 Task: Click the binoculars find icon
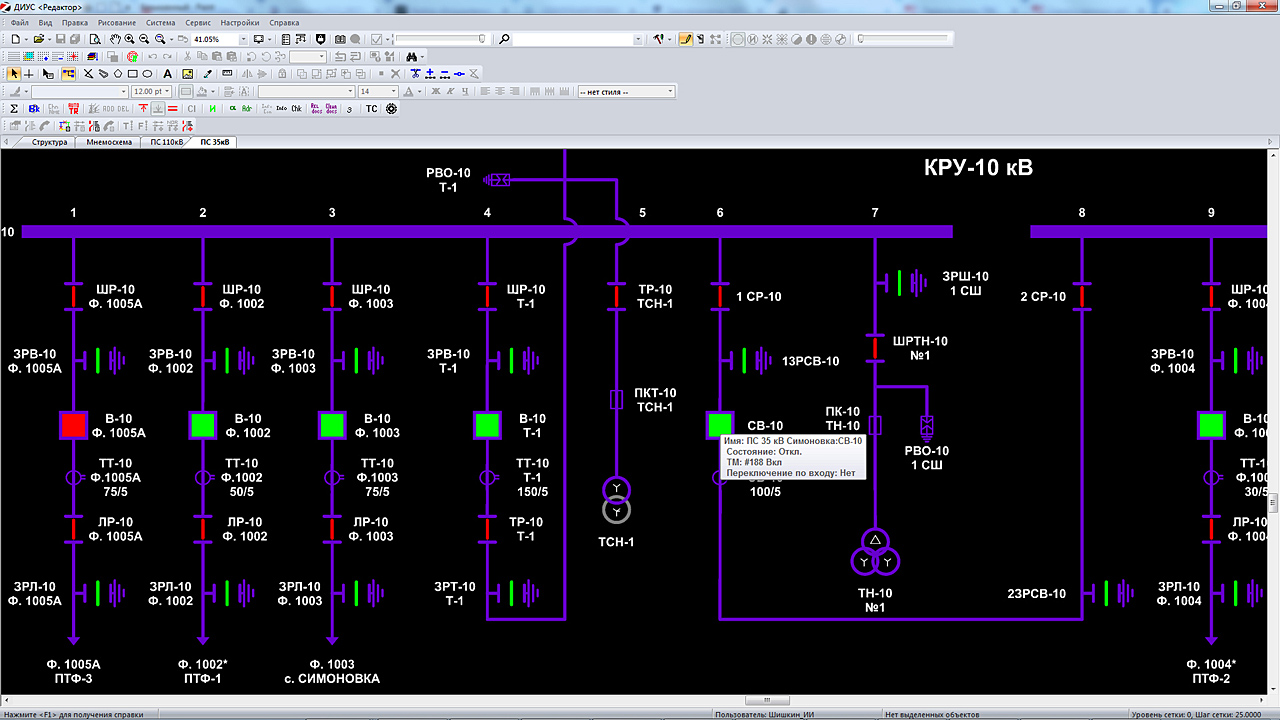[412, 57]
